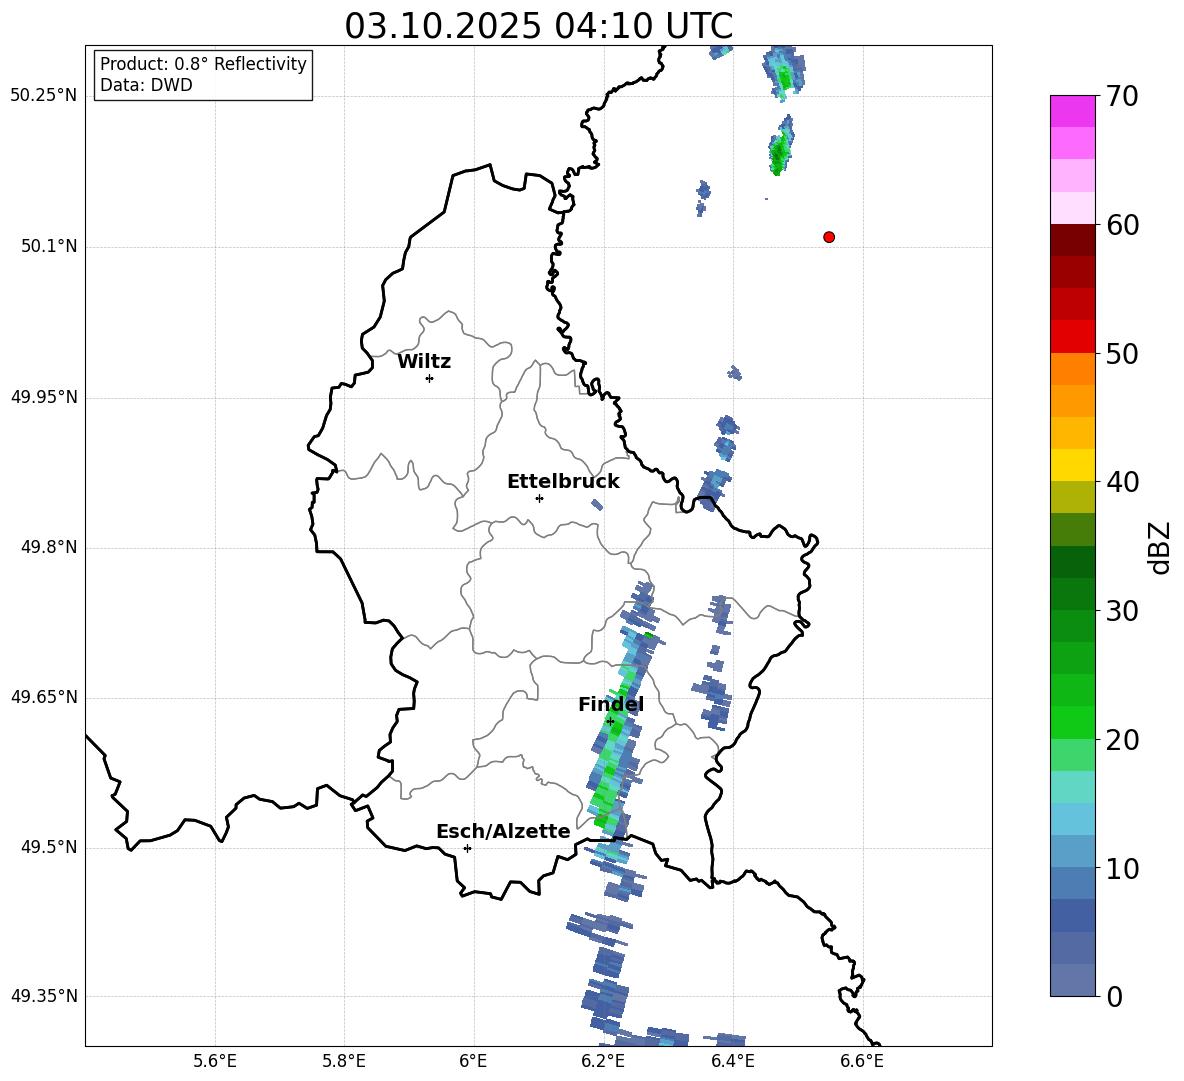This screenshot has width=1184, height=1081.
Task: Click the 6.2°E longitude label
Action: point(603,1061)
